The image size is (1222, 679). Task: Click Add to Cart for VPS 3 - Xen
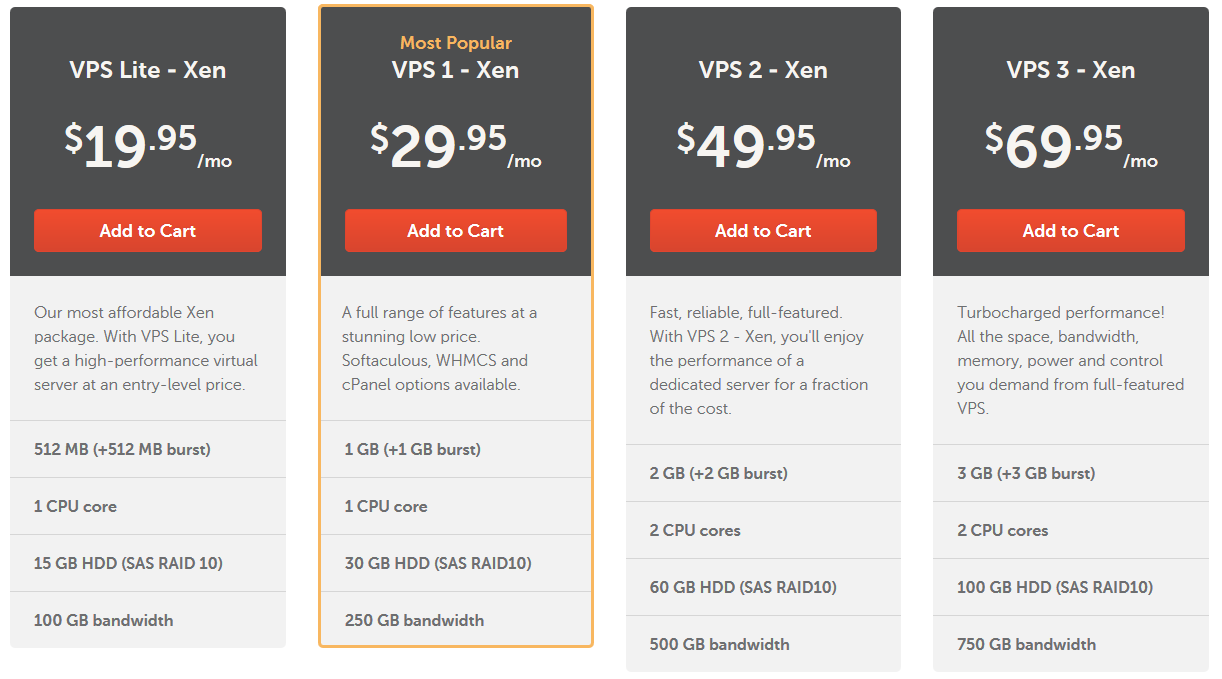(x=1070, y=230)
